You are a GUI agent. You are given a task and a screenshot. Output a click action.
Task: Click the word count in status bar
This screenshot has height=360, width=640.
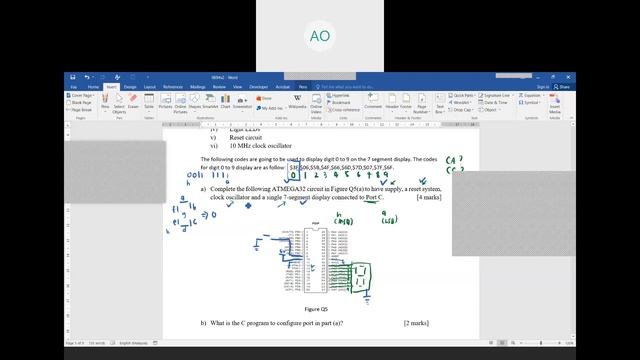(x=97, y=343)
